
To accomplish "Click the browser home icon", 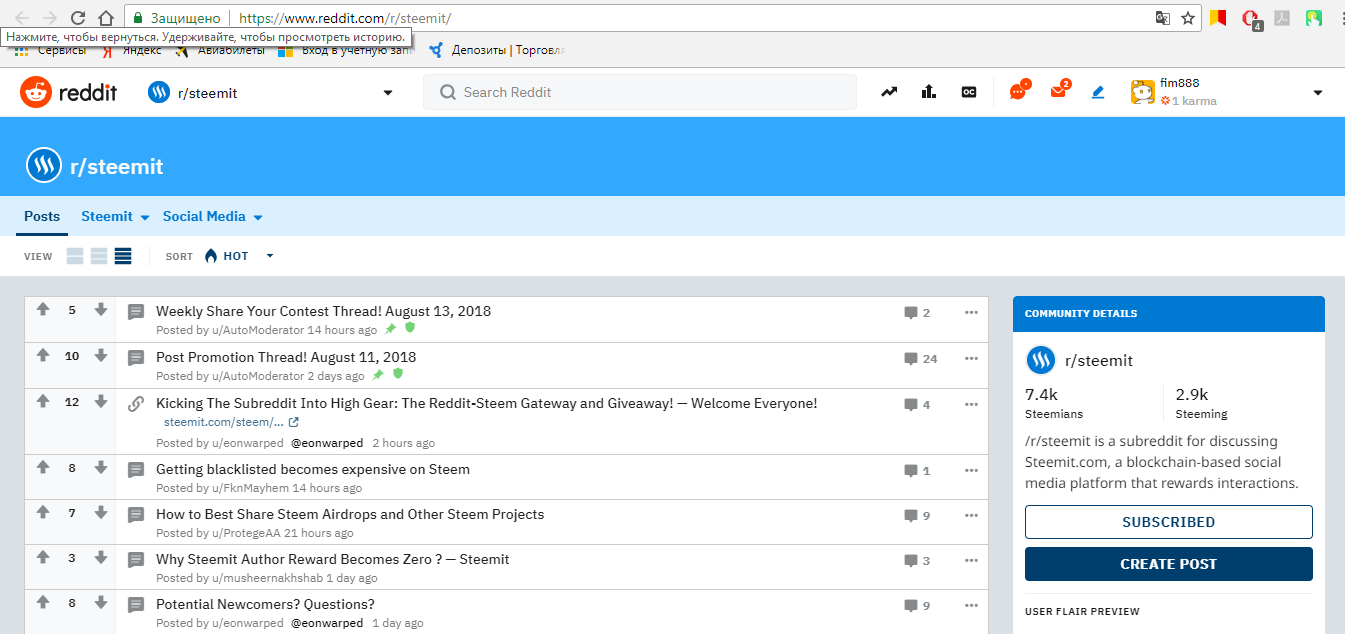I will click(106, 18).
